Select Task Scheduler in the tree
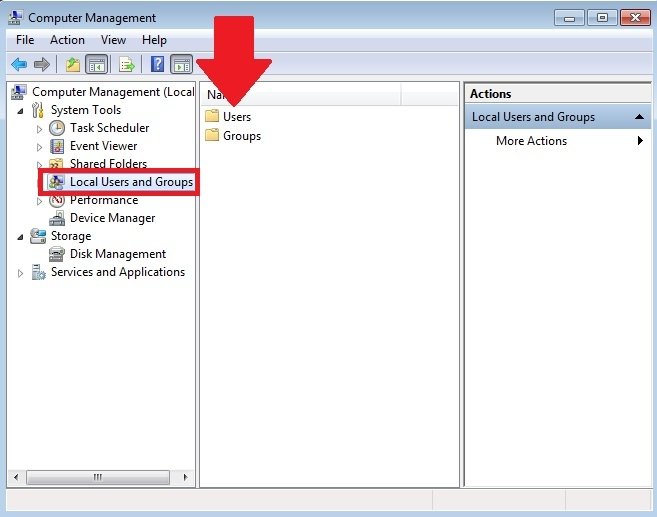The image size is (657, 517). coord(109,128)
